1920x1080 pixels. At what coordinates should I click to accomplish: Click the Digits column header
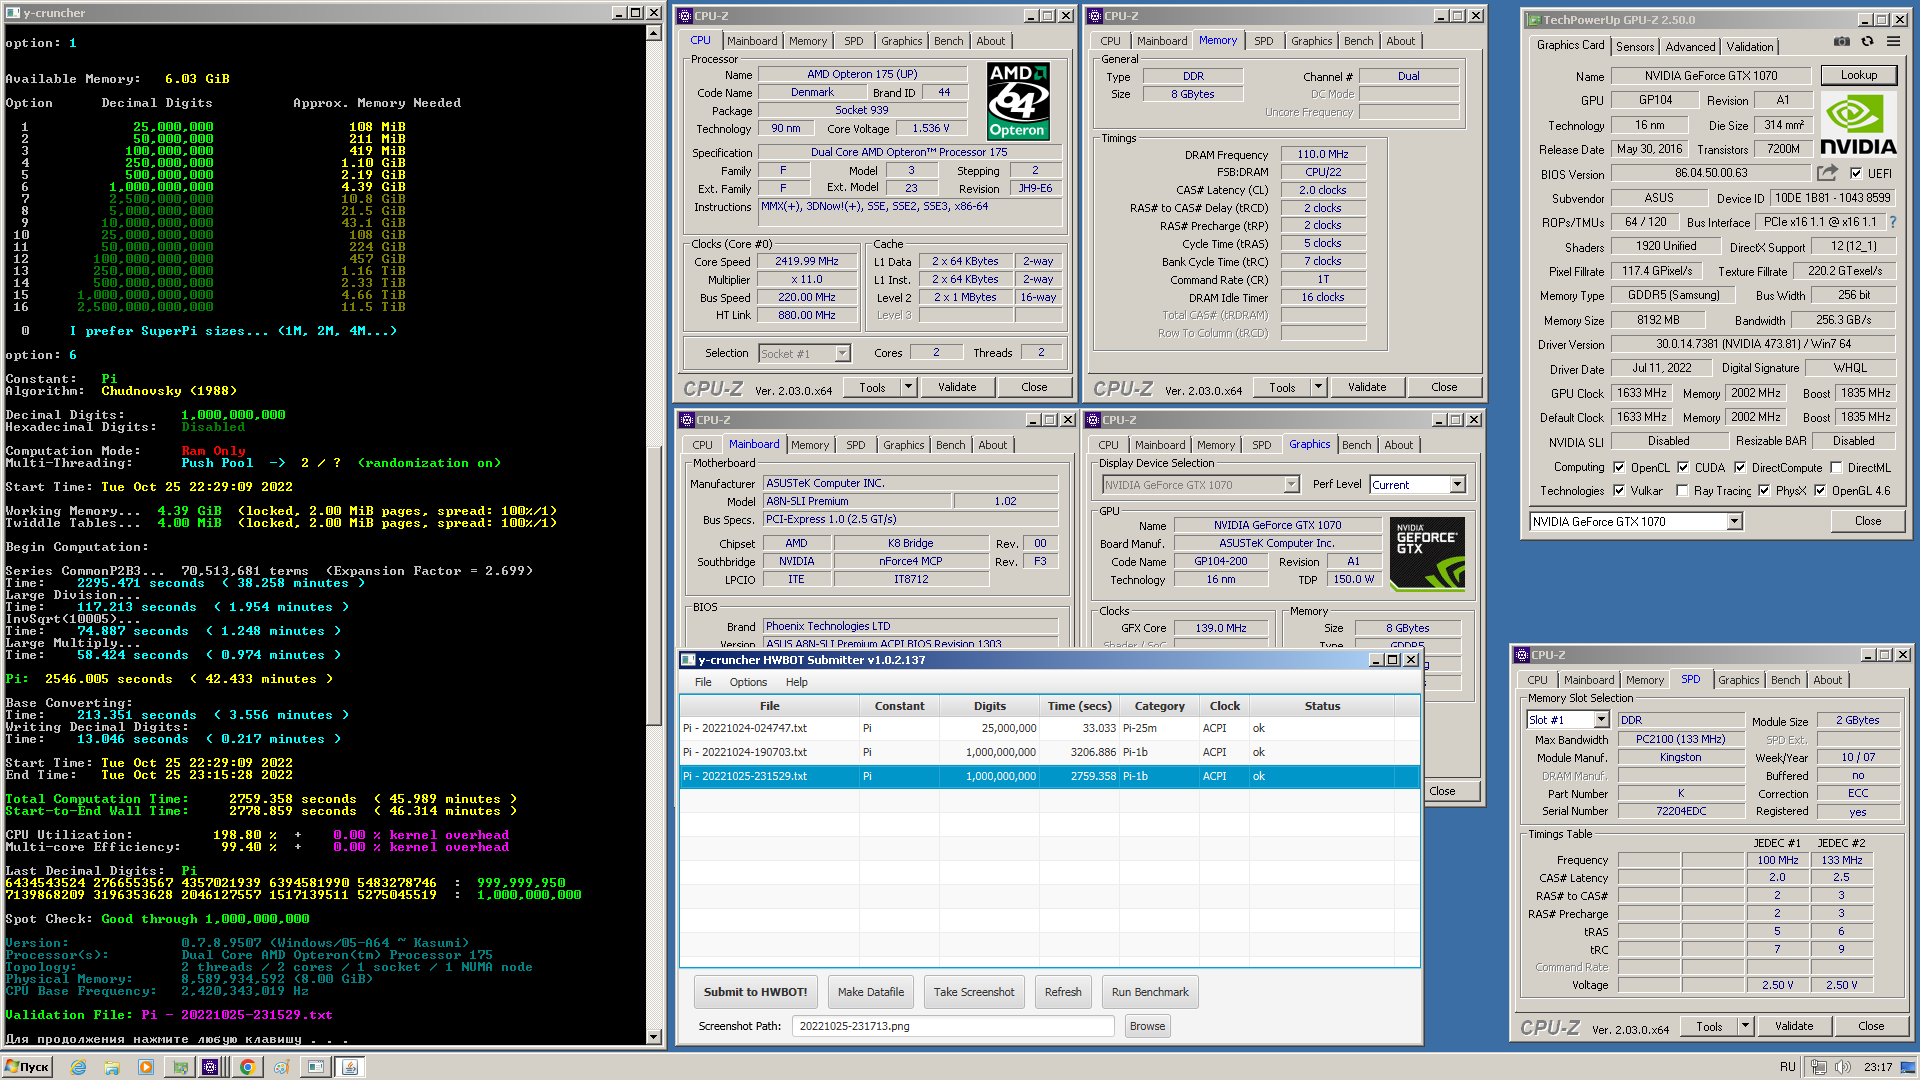point(990,706)
